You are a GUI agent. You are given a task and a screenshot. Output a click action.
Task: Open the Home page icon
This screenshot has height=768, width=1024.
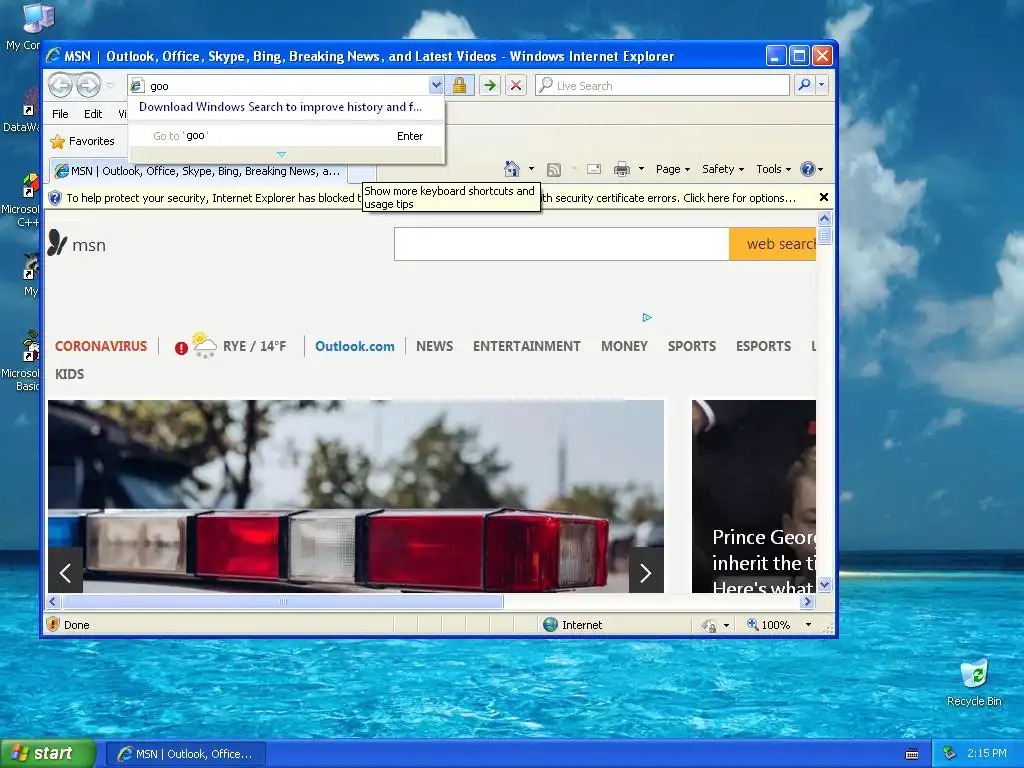coord(512,169)
